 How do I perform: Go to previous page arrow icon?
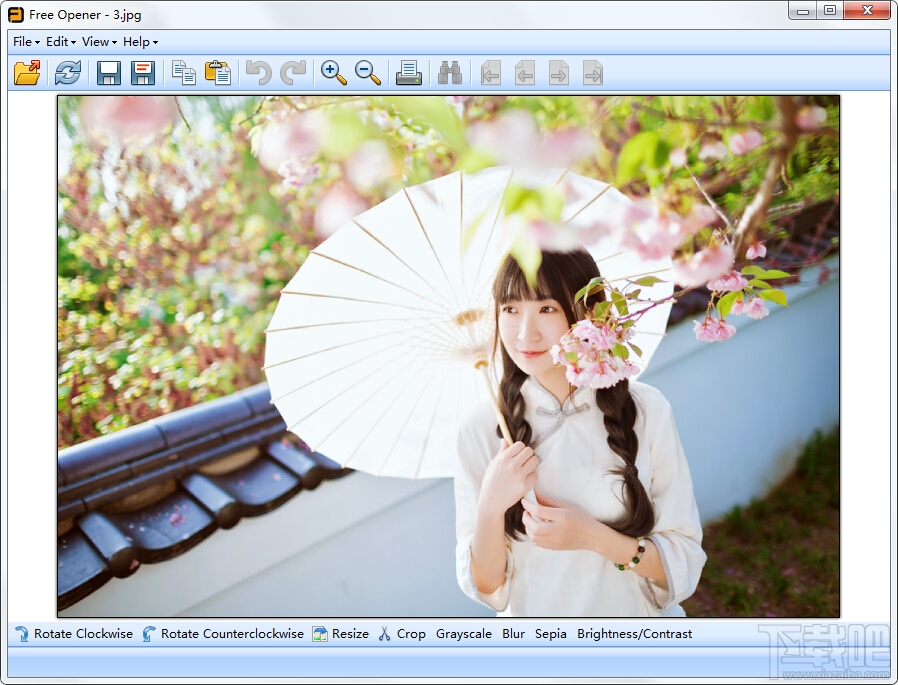point(525,73)
